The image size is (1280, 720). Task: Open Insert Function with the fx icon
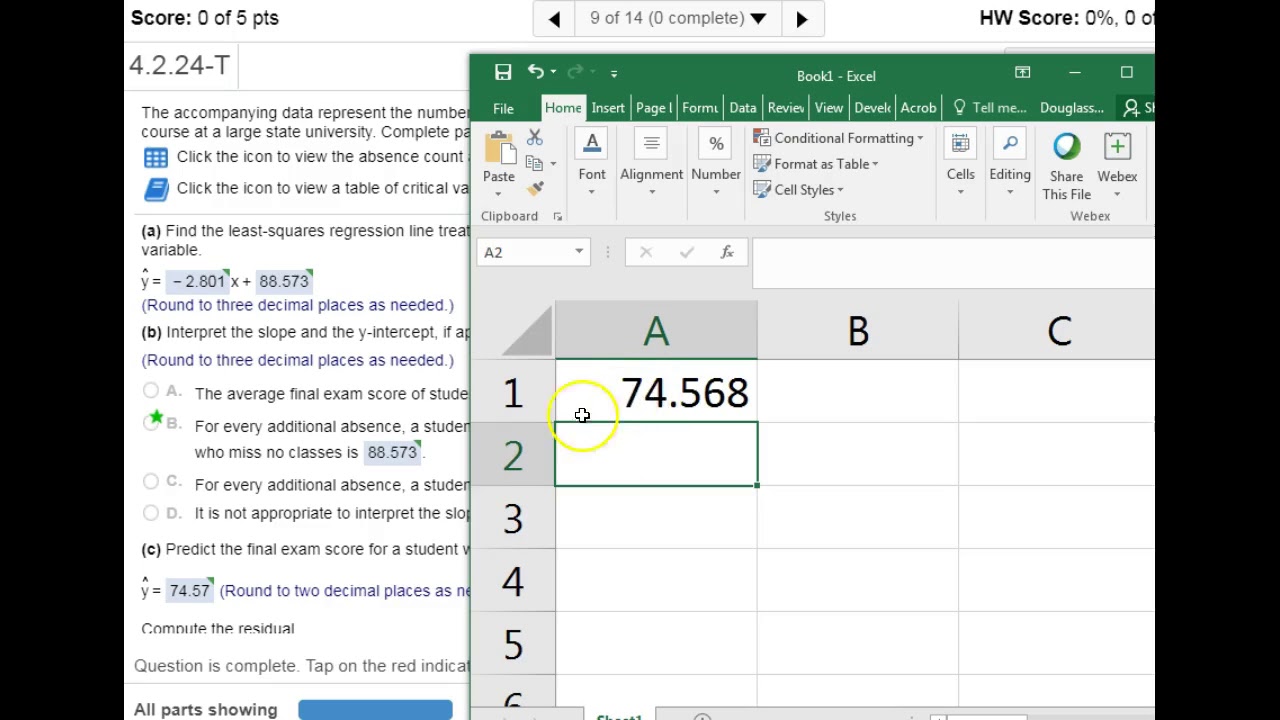727,253
